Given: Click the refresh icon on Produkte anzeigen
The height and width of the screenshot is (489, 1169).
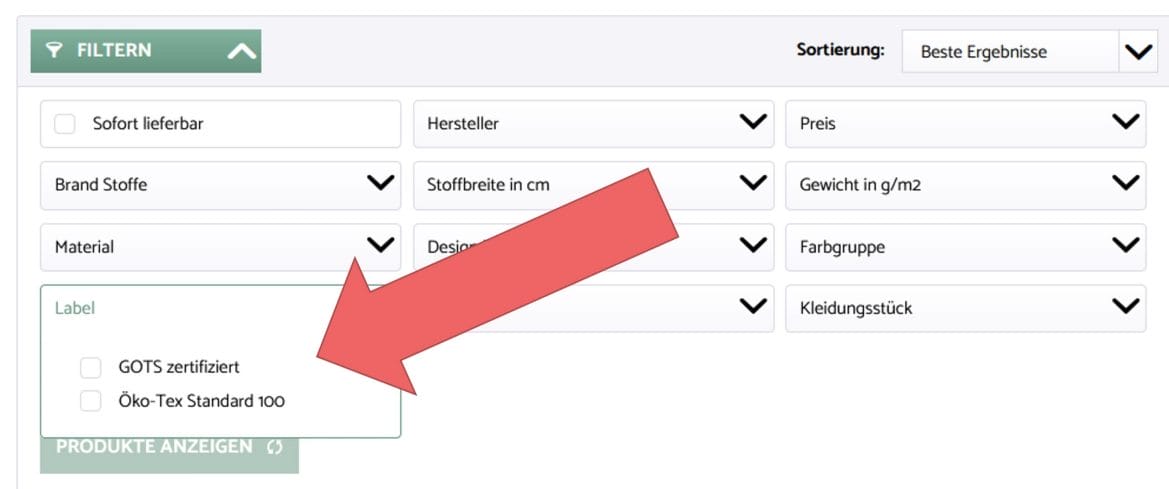Looking at the screenshot, I should point(275,447).
